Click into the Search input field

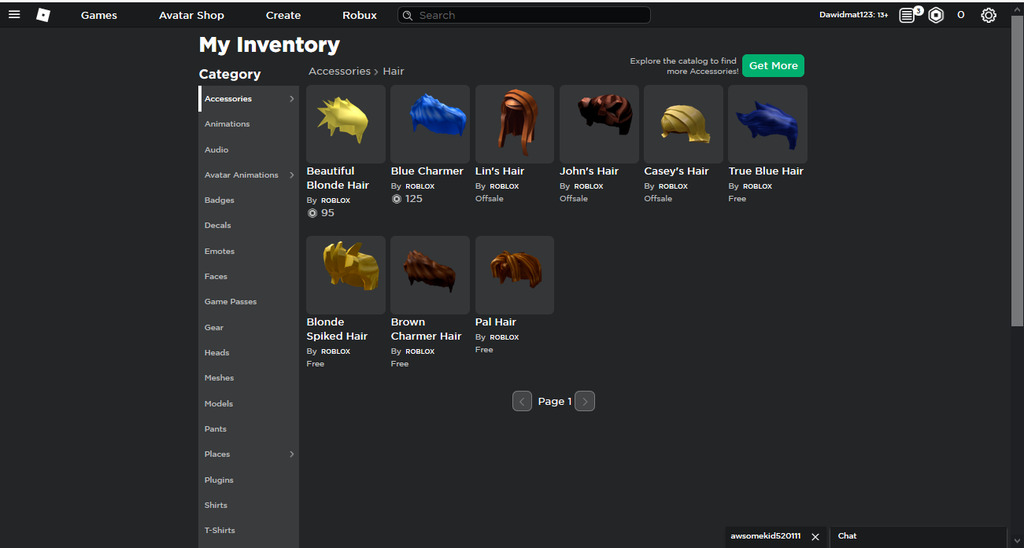[524, 15]
